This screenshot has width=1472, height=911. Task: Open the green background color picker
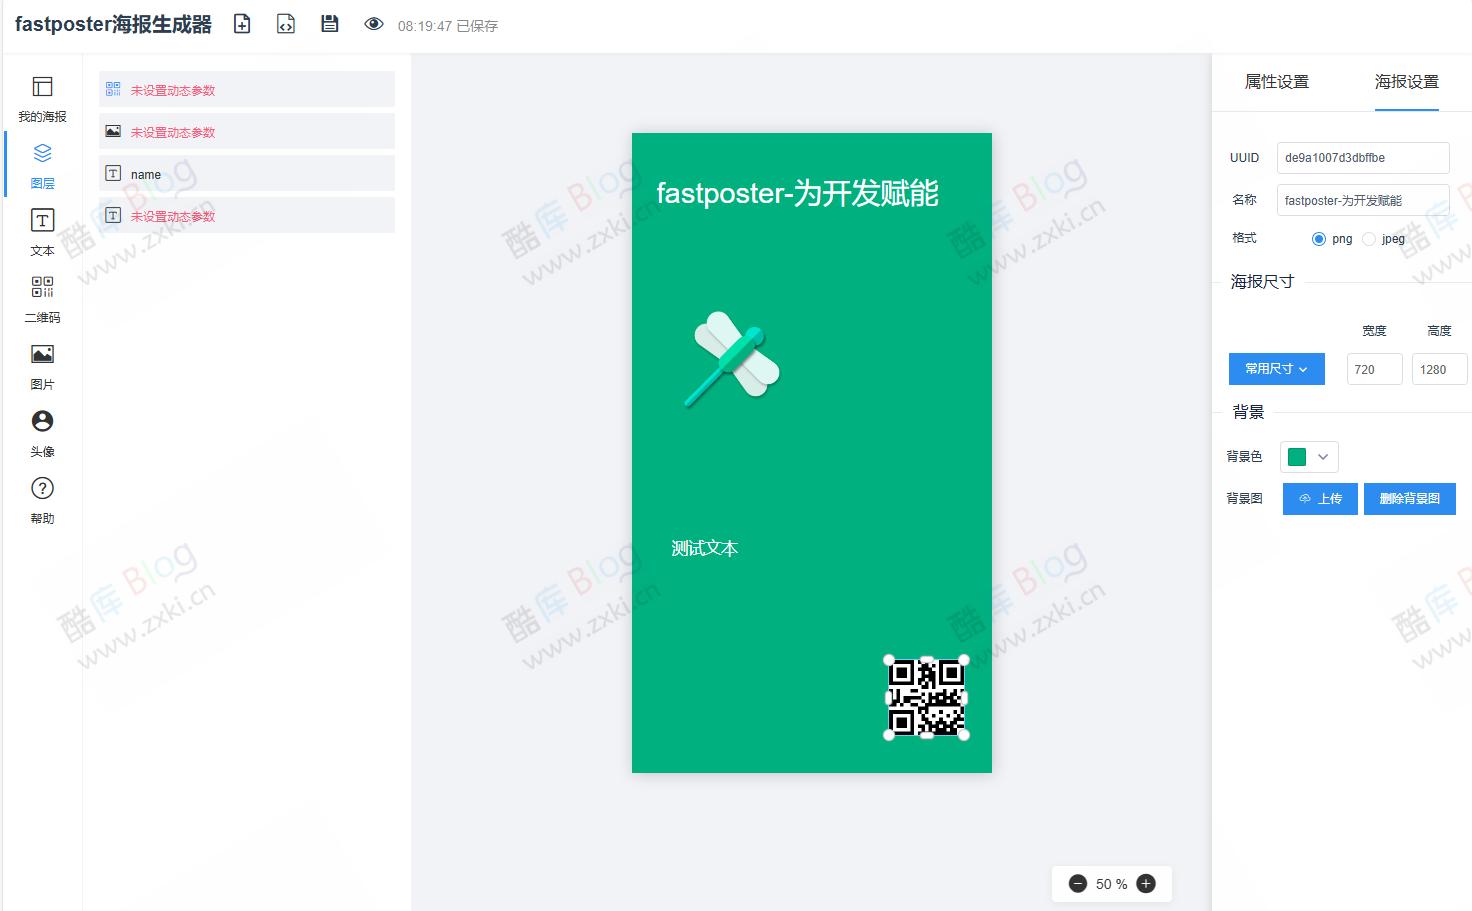[1309, 457]
